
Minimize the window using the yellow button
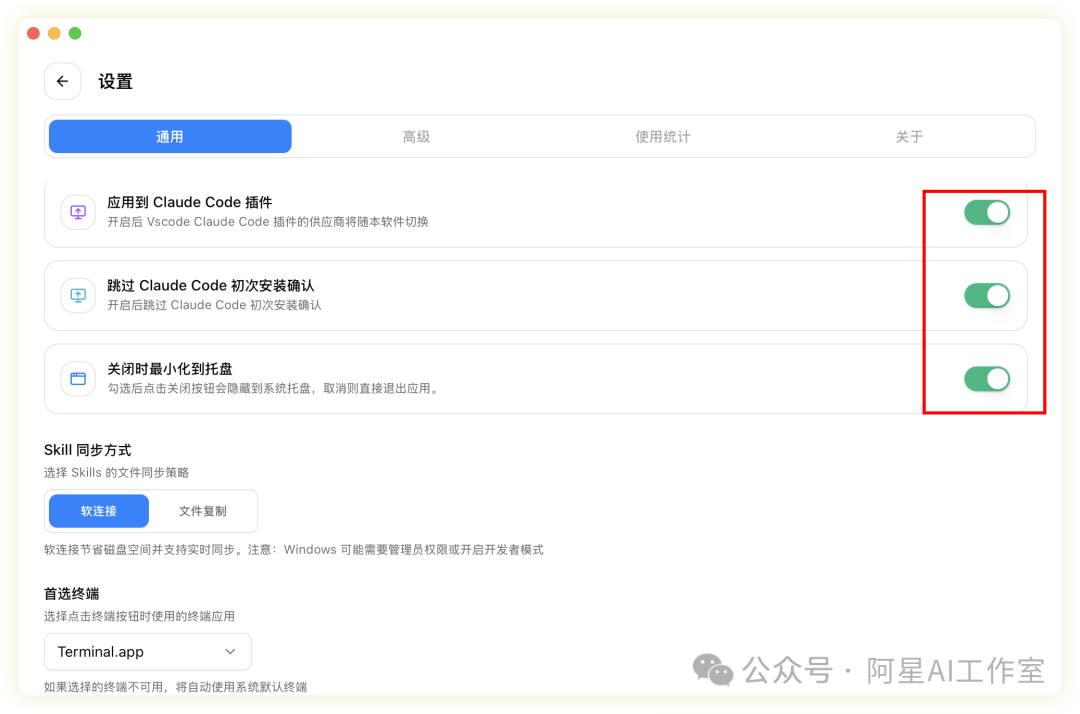(x=54, y=33)
